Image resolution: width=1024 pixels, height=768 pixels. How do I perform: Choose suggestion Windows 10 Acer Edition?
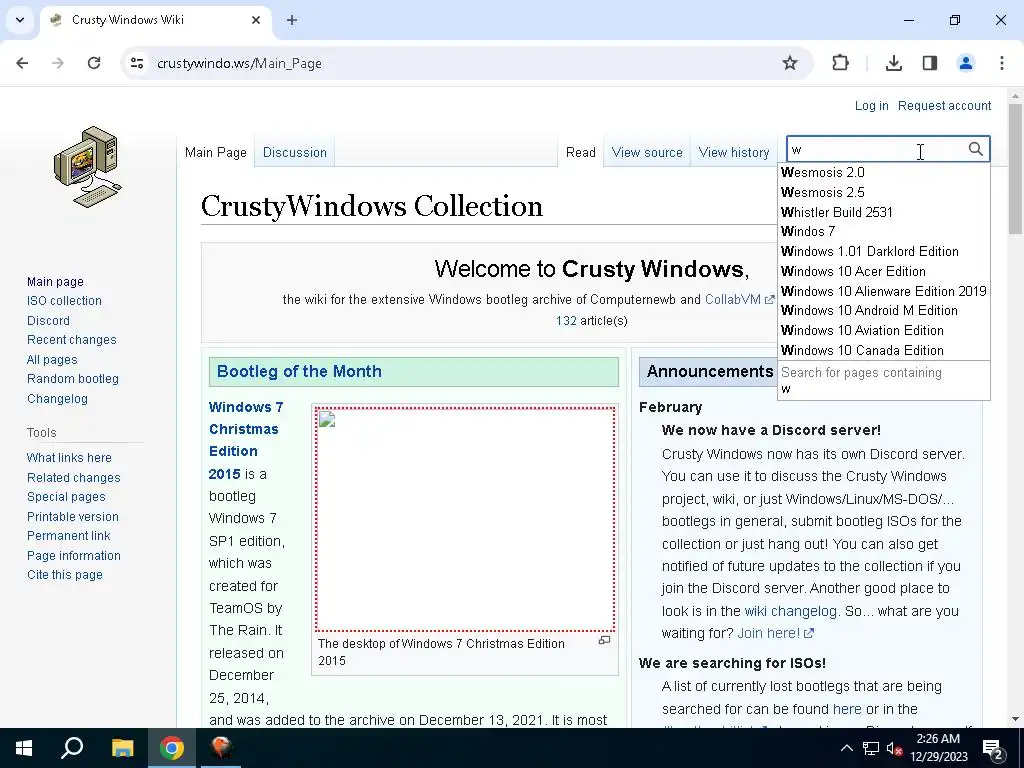(x=884, y=271)
